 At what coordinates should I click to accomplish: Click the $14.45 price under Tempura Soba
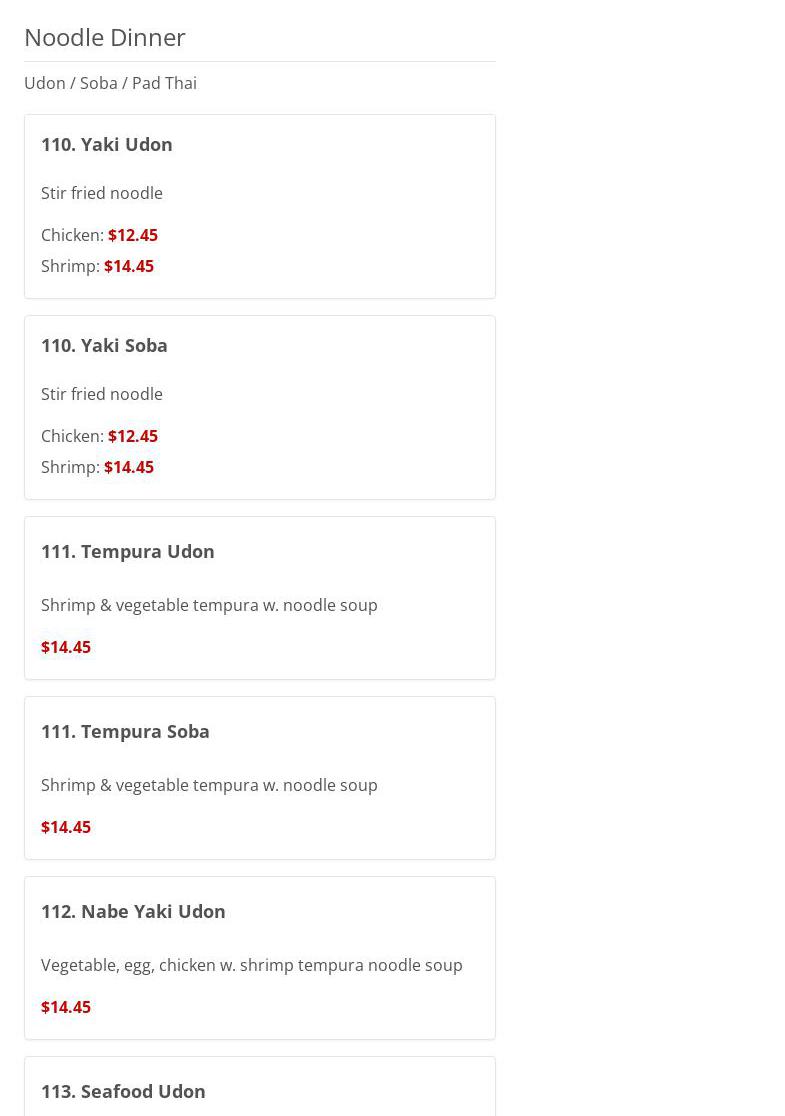[66, 827]
